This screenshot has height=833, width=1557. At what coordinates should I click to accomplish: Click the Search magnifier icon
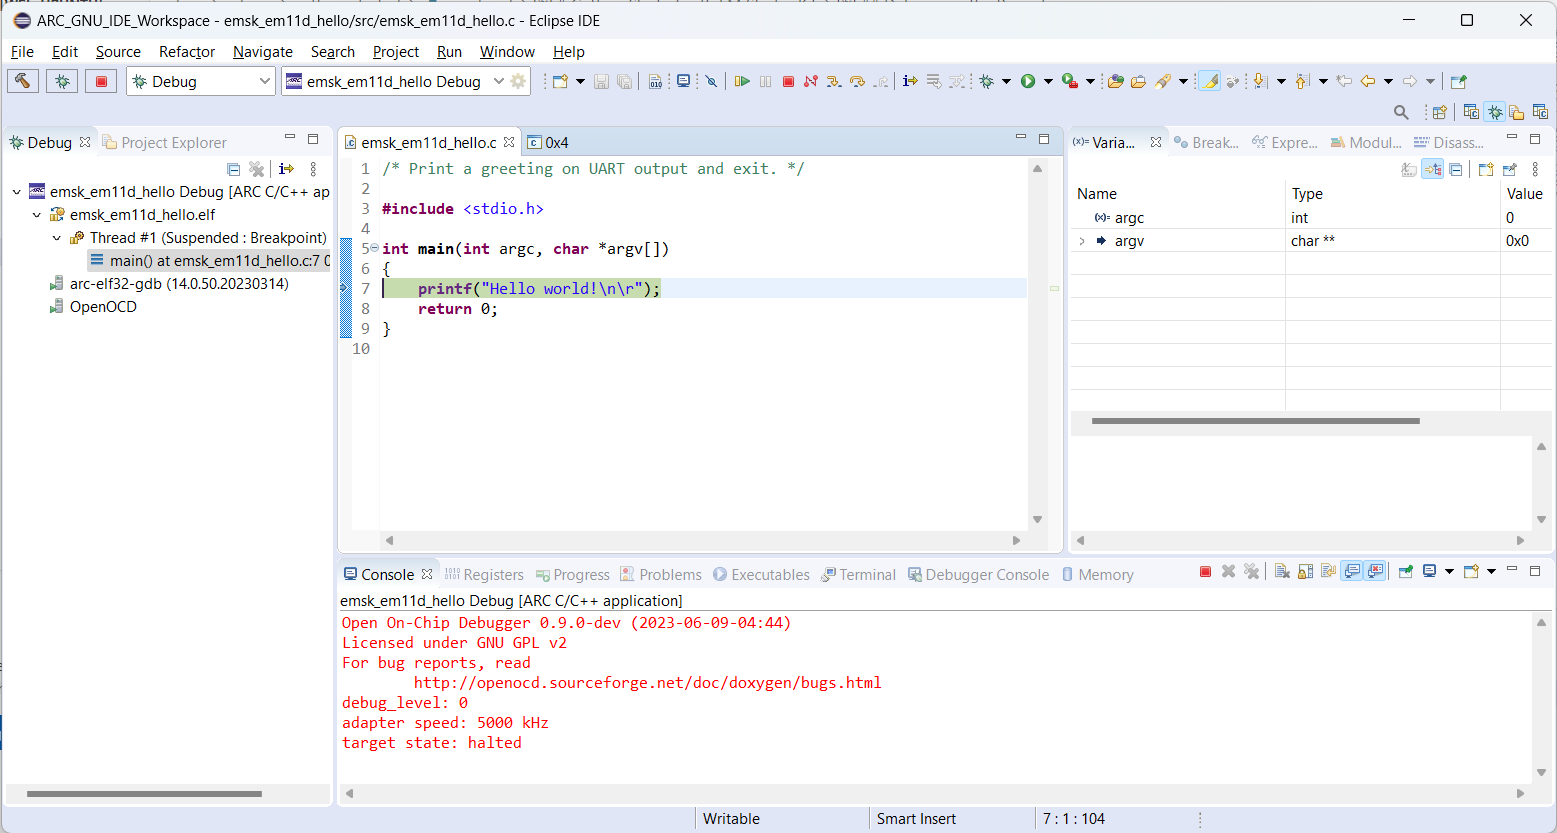1401,112
